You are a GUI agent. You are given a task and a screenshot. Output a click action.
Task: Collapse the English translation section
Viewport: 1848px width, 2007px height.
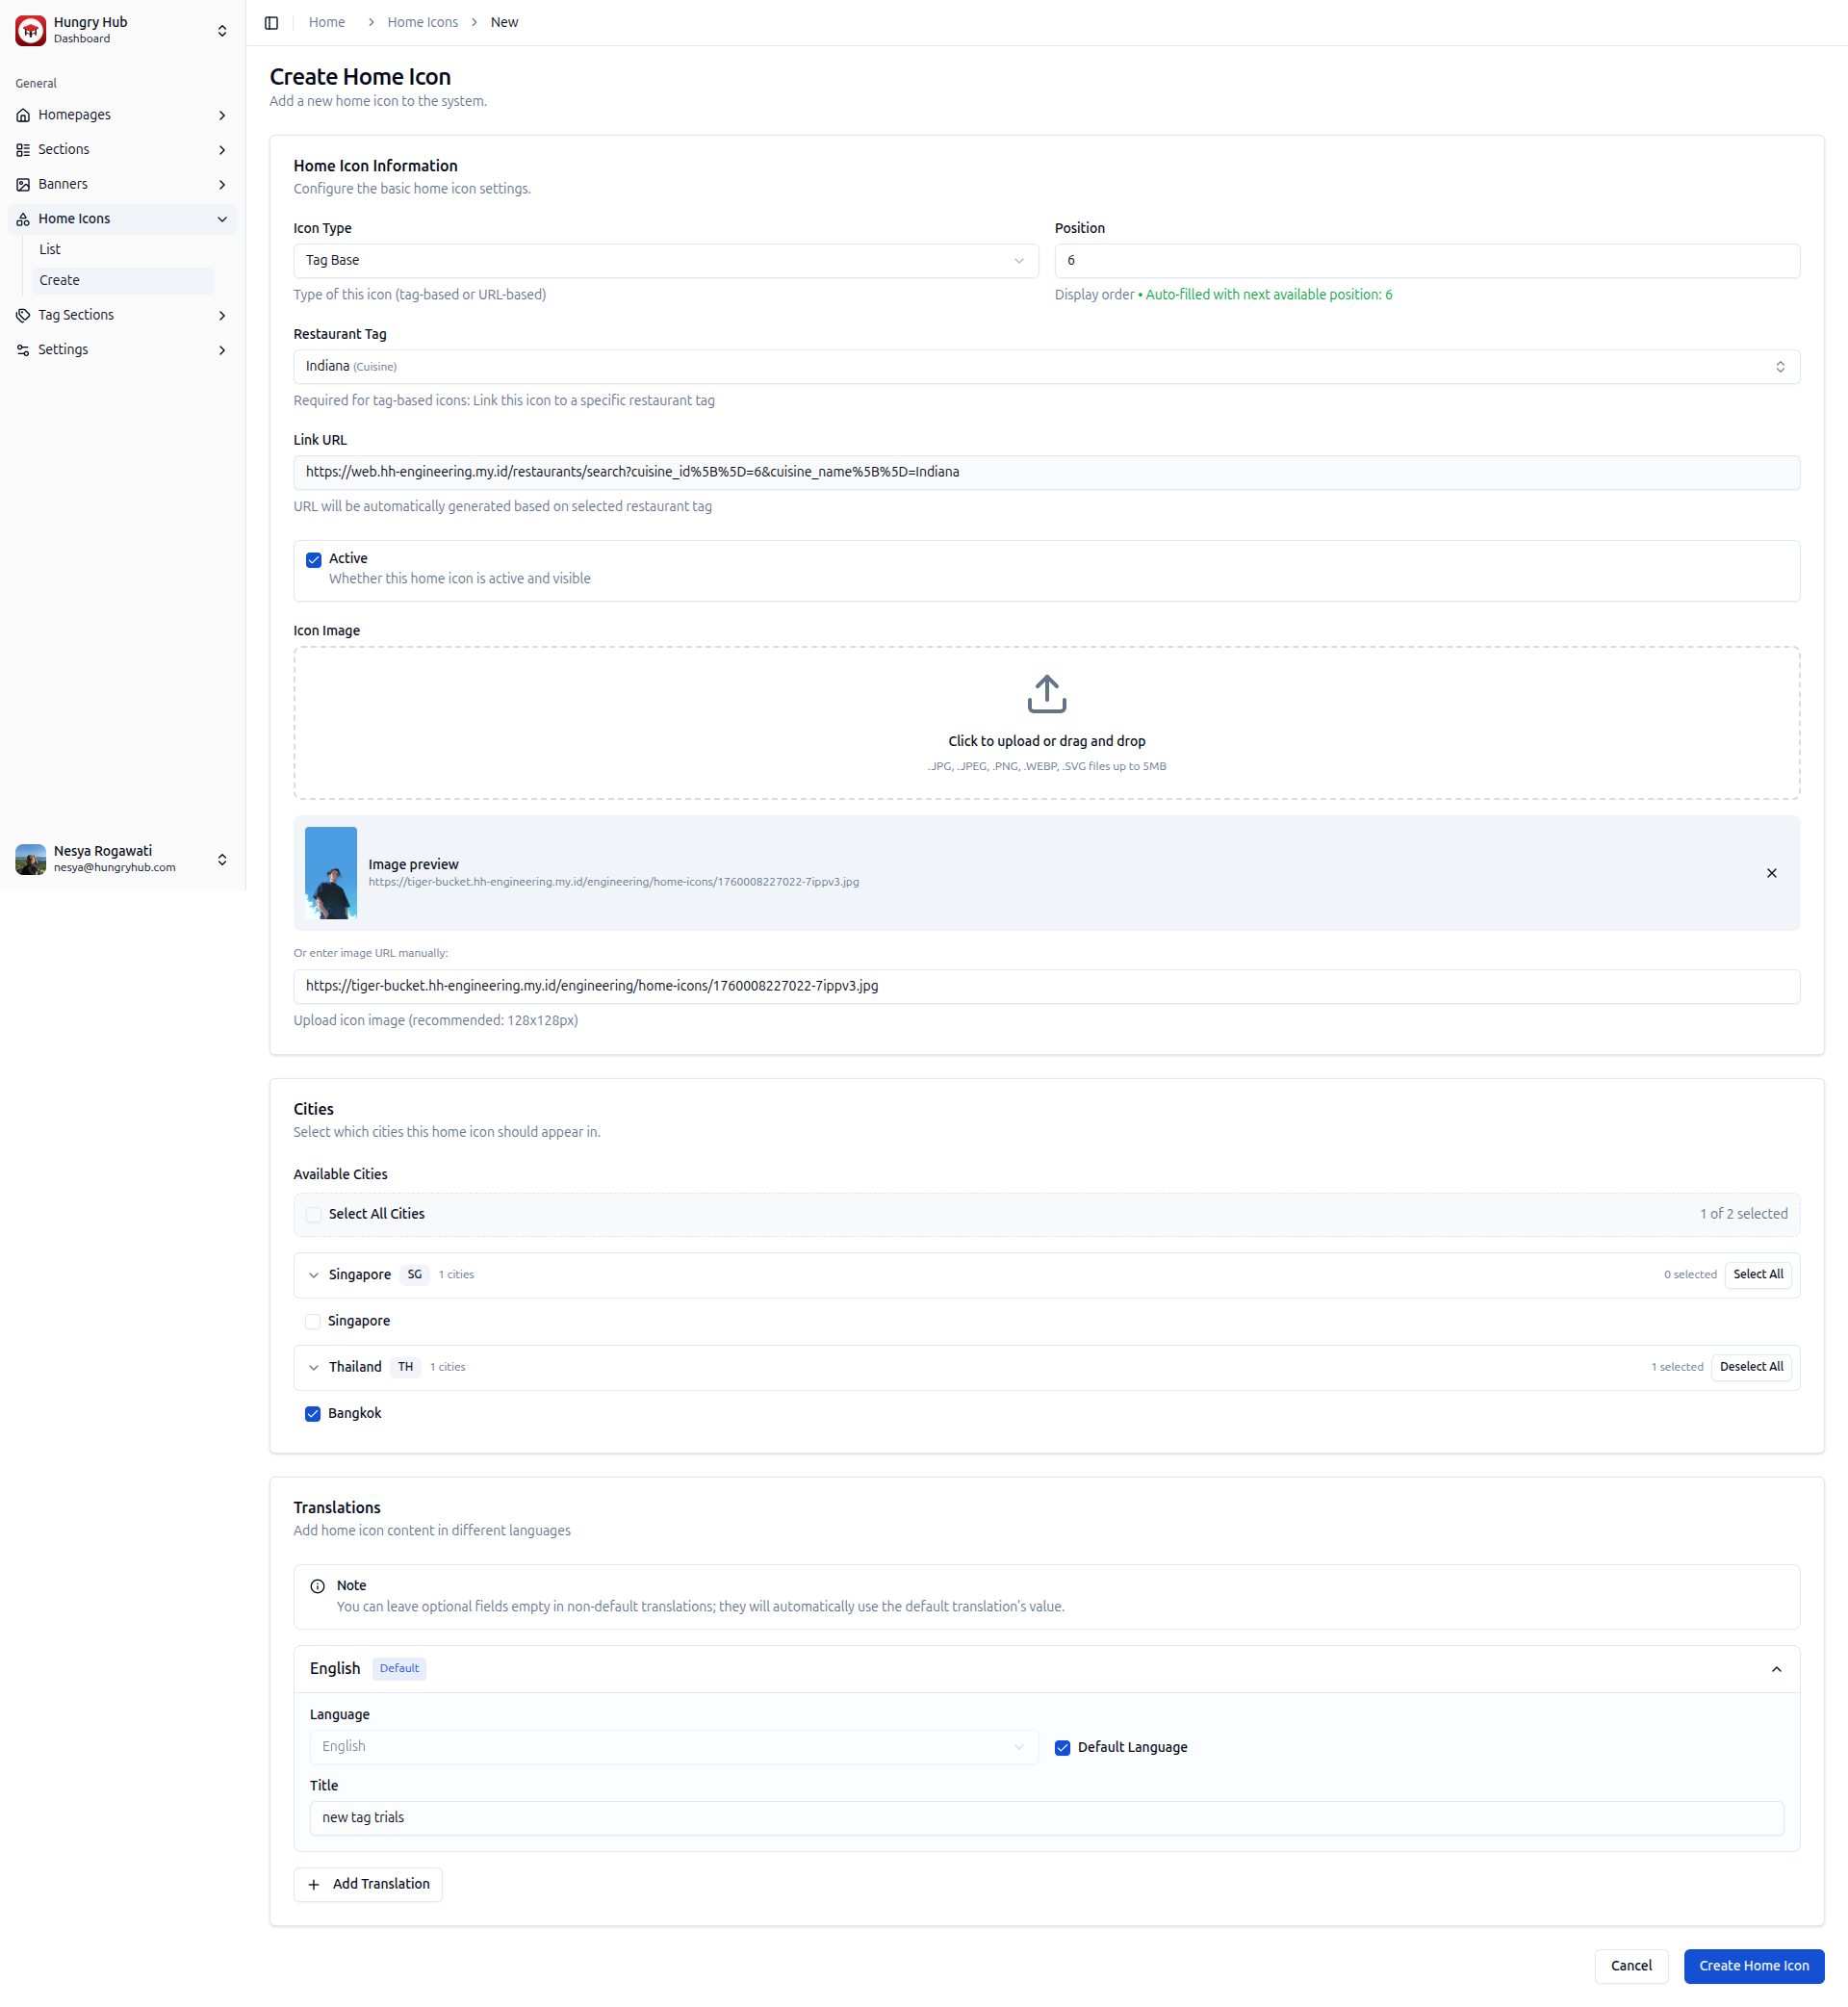[x=1775, y=1669]
